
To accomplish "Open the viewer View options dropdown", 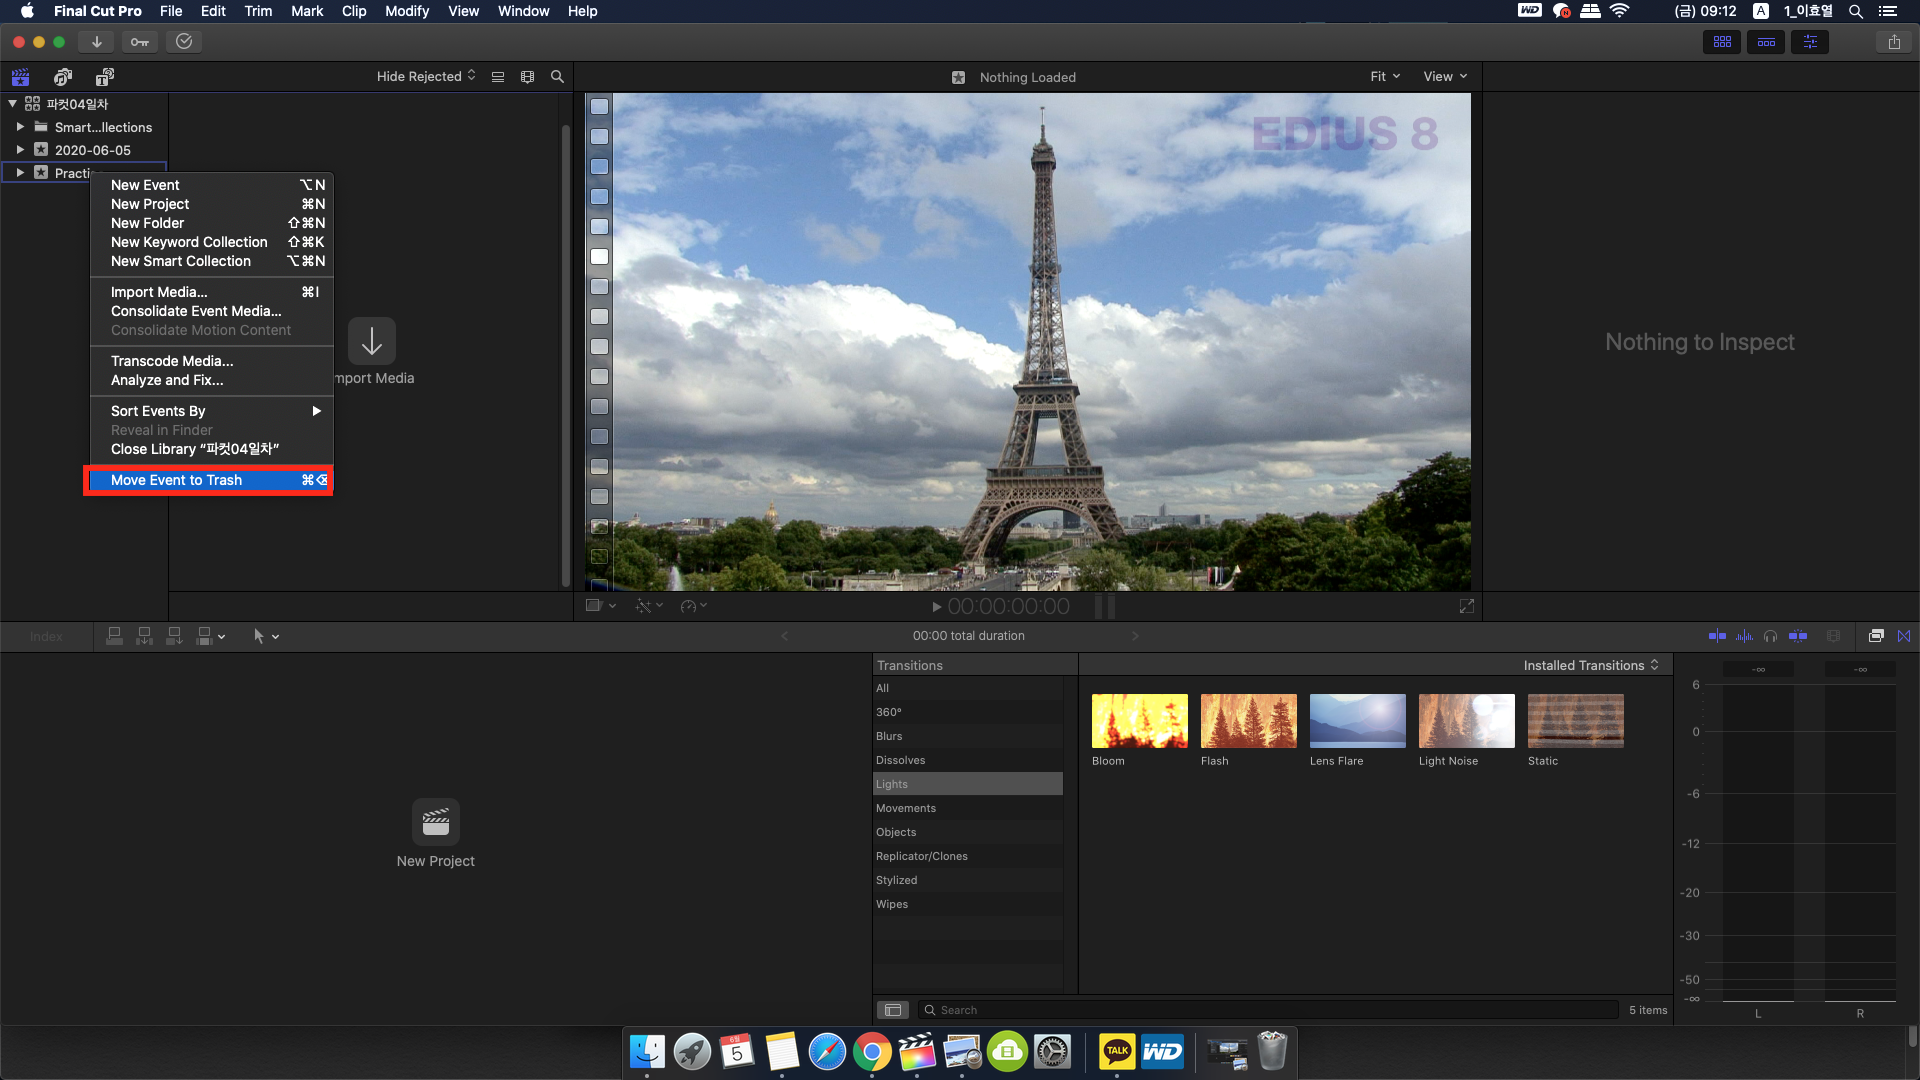I will 1445,77.
